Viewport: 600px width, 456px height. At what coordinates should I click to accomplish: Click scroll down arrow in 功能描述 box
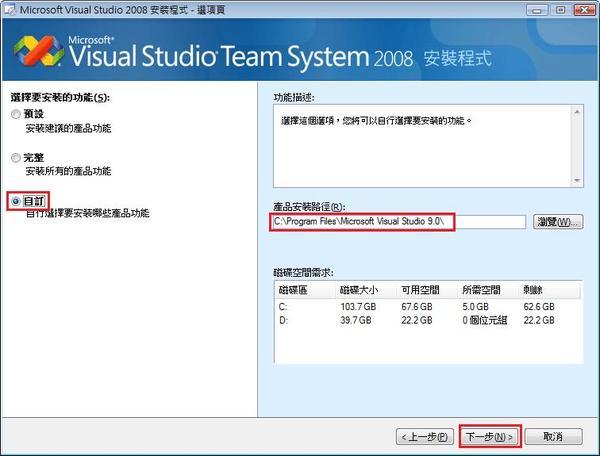[x=577, y=180]
